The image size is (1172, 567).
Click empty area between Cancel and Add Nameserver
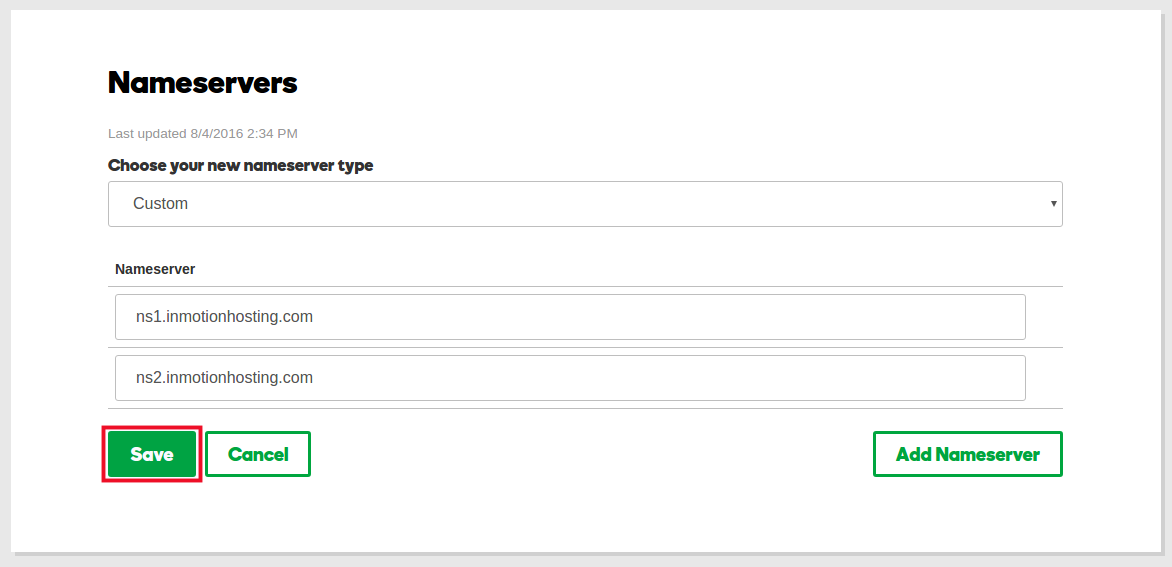[590, 454]
